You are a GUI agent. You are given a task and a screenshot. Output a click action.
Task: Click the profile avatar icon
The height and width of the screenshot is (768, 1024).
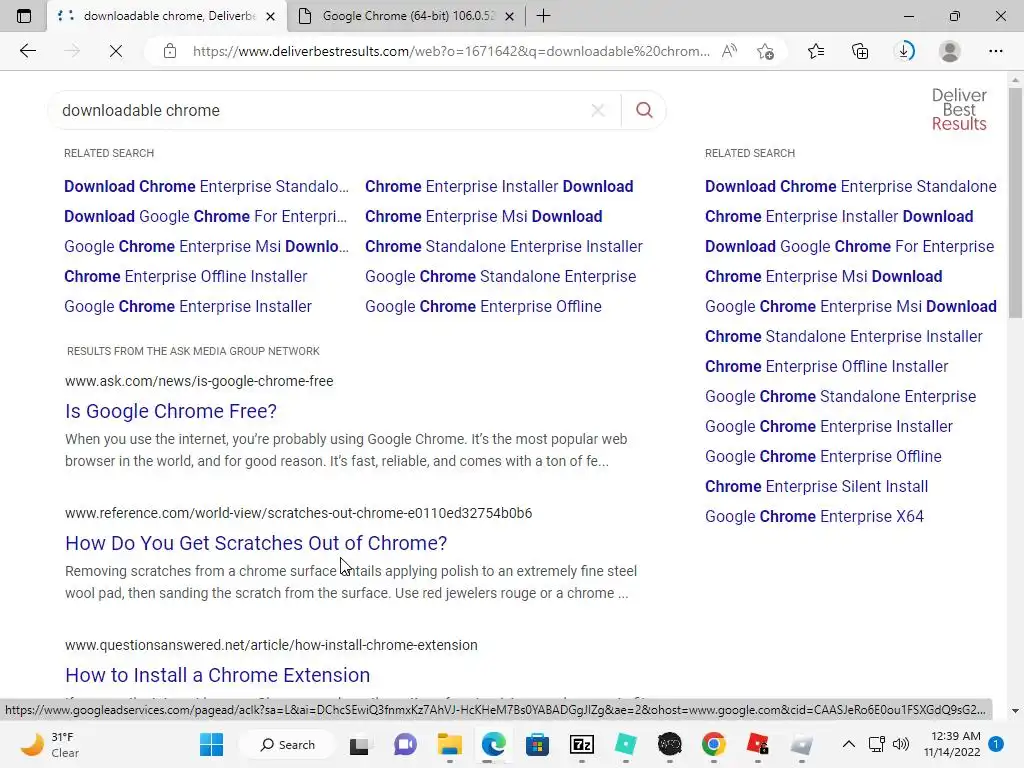tap(950, 51)
